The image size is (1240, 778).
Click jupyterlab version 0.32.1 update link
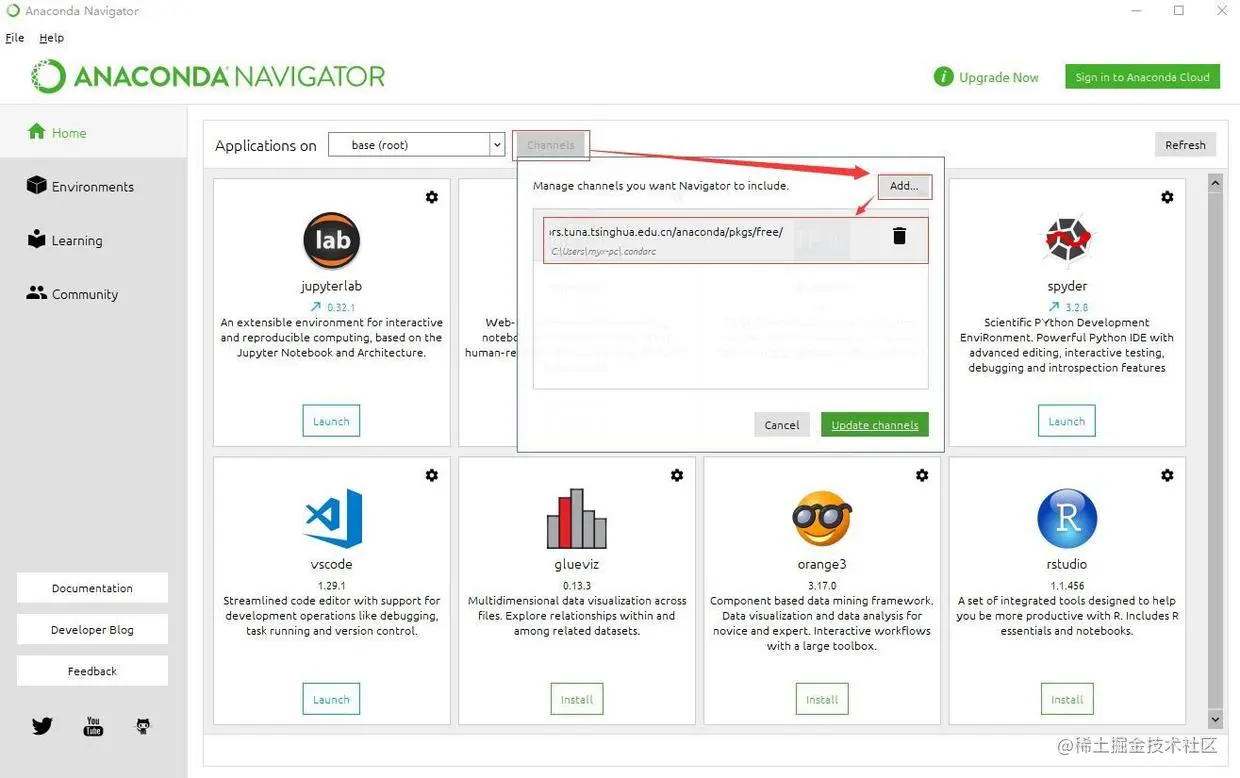(x=332, y=307)
